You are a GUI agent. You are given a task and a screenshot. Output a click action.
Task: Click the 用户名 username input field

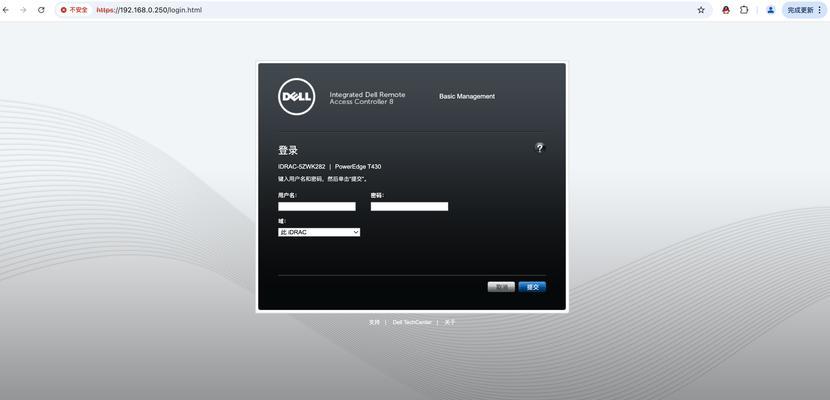click(x=317, y=206)
